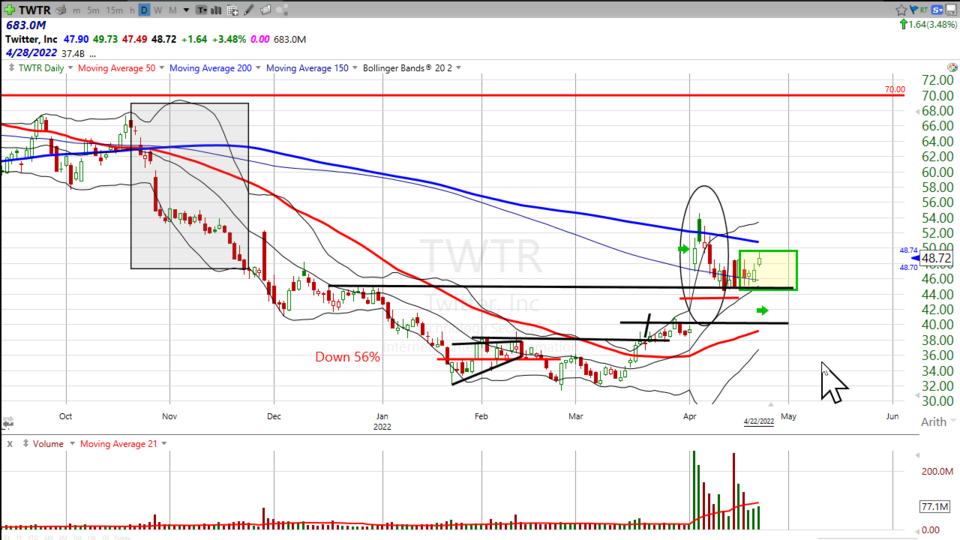Click the 70.00 horizontal line label
The image size is (960, 540).
coord(894,89)
